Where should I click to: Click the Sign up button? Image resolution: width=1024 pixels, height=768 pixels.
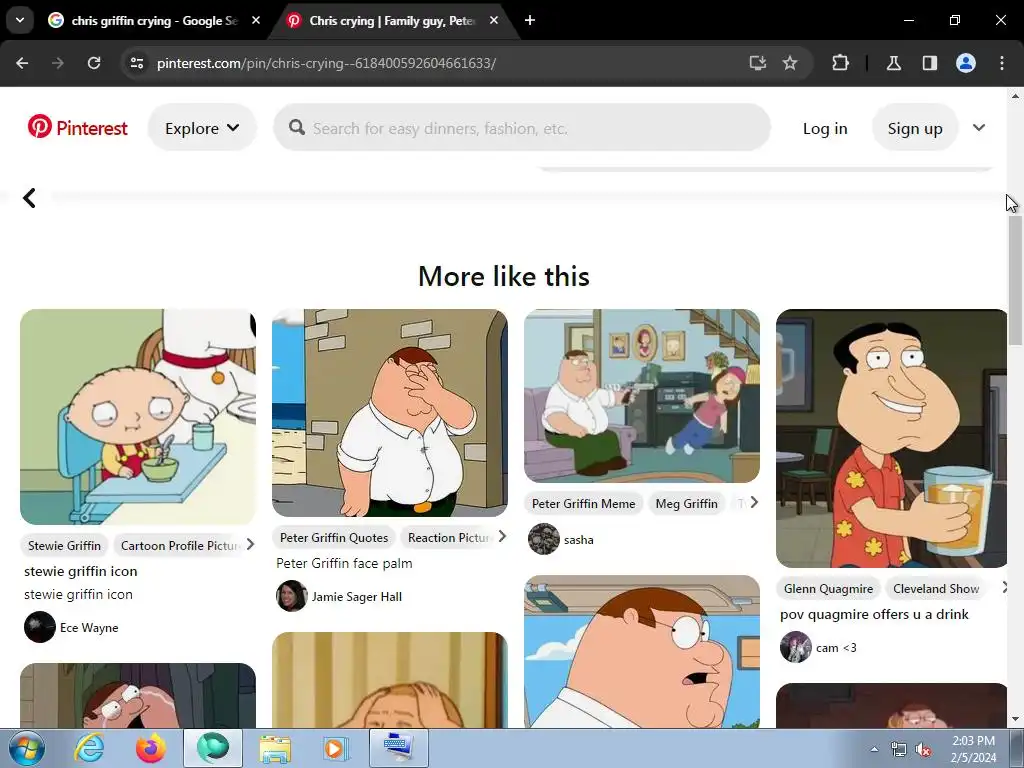click(x=915, y=128)
